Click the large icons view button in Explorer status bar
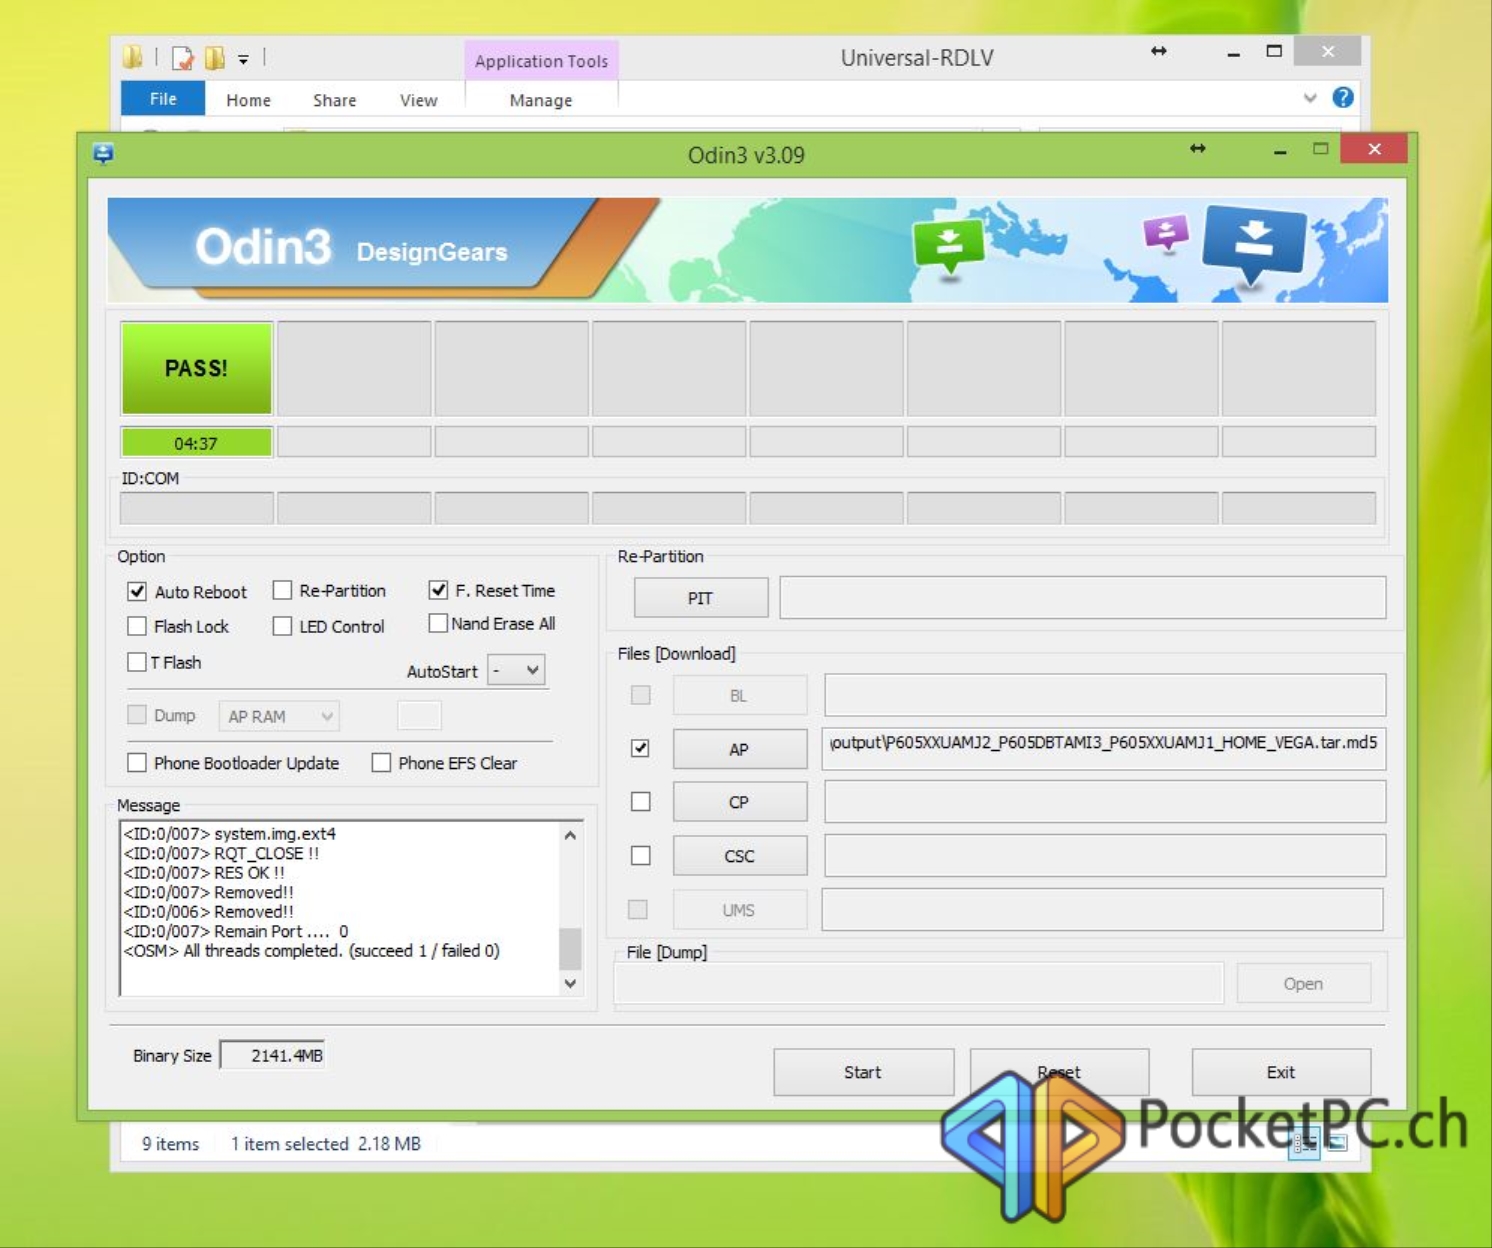1492x1248 pixels. click(1337, 1142)
